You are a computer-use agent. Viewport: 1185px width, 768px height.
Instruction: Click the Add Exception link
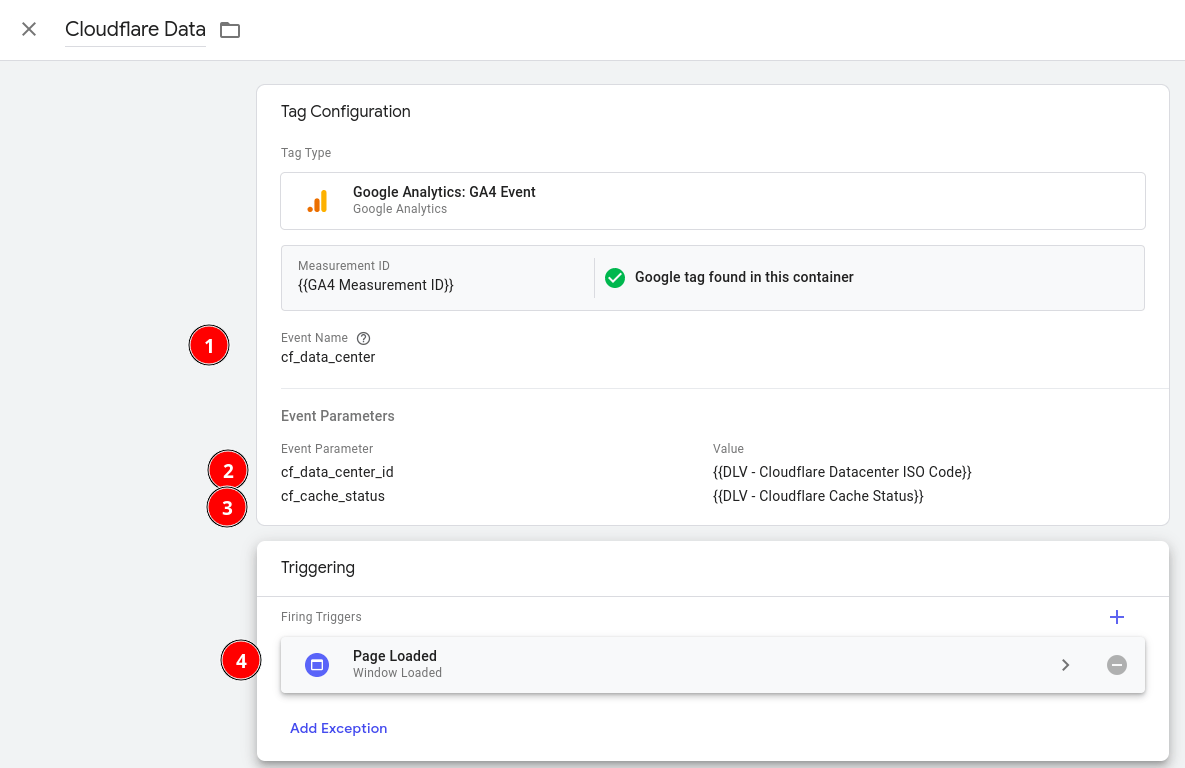coord(338,728)
